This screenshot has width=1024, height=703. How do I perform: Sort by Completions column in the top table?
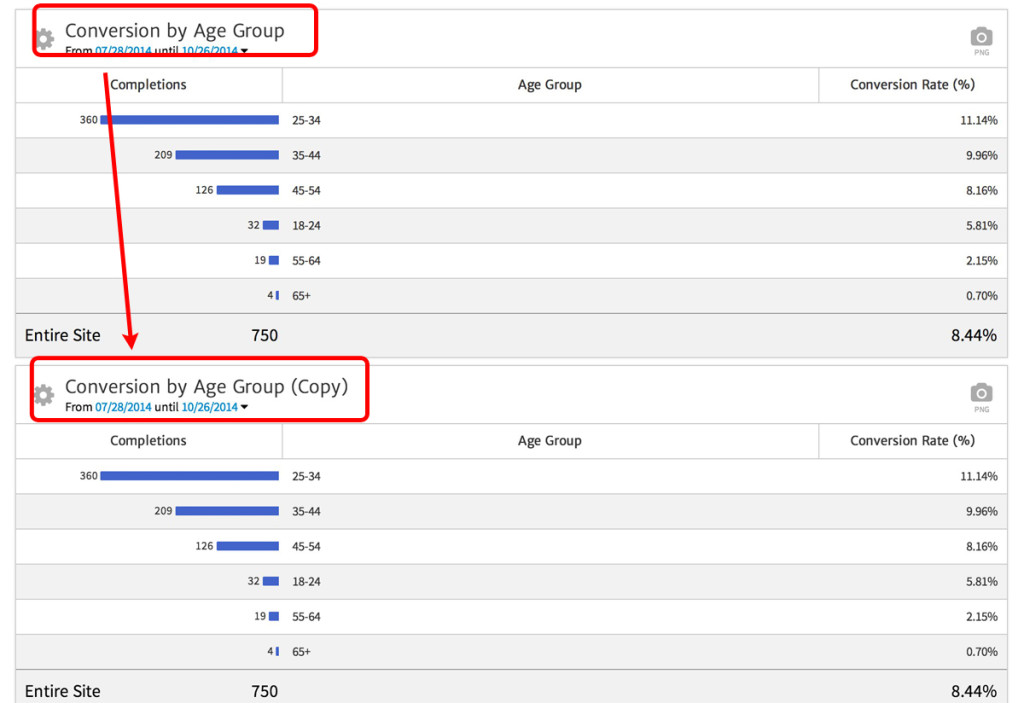coord(148,85)
